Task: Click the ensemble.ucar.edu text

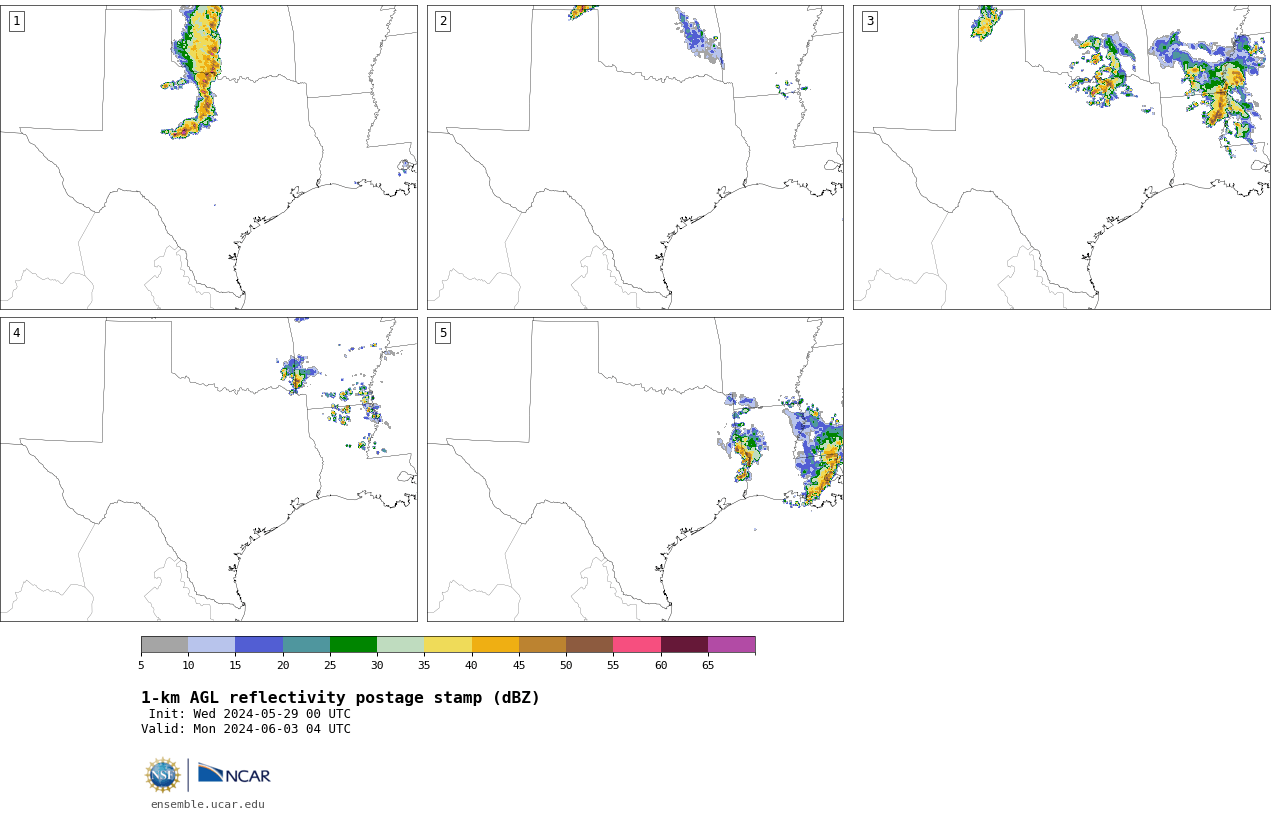Action: click(x=208, y=804)
